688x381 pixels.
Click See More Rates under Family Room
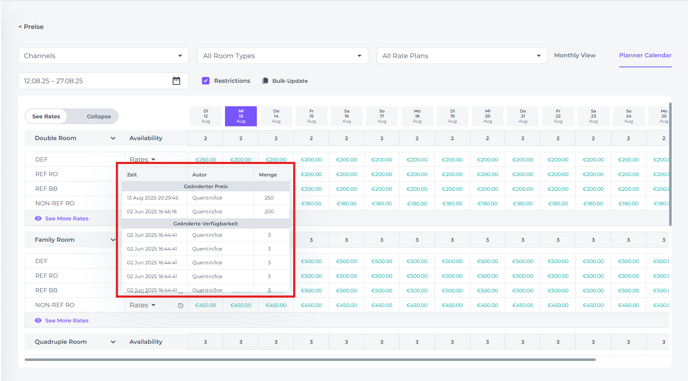click(67, 320)
